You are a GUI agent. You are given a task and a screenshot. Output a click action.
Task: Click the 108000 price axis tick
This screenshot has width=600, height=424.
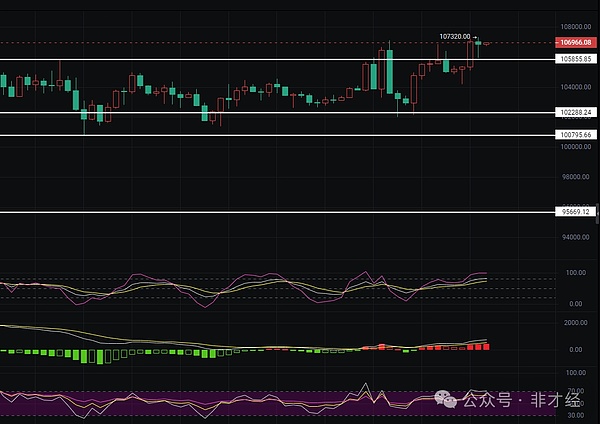pos(574,27)
